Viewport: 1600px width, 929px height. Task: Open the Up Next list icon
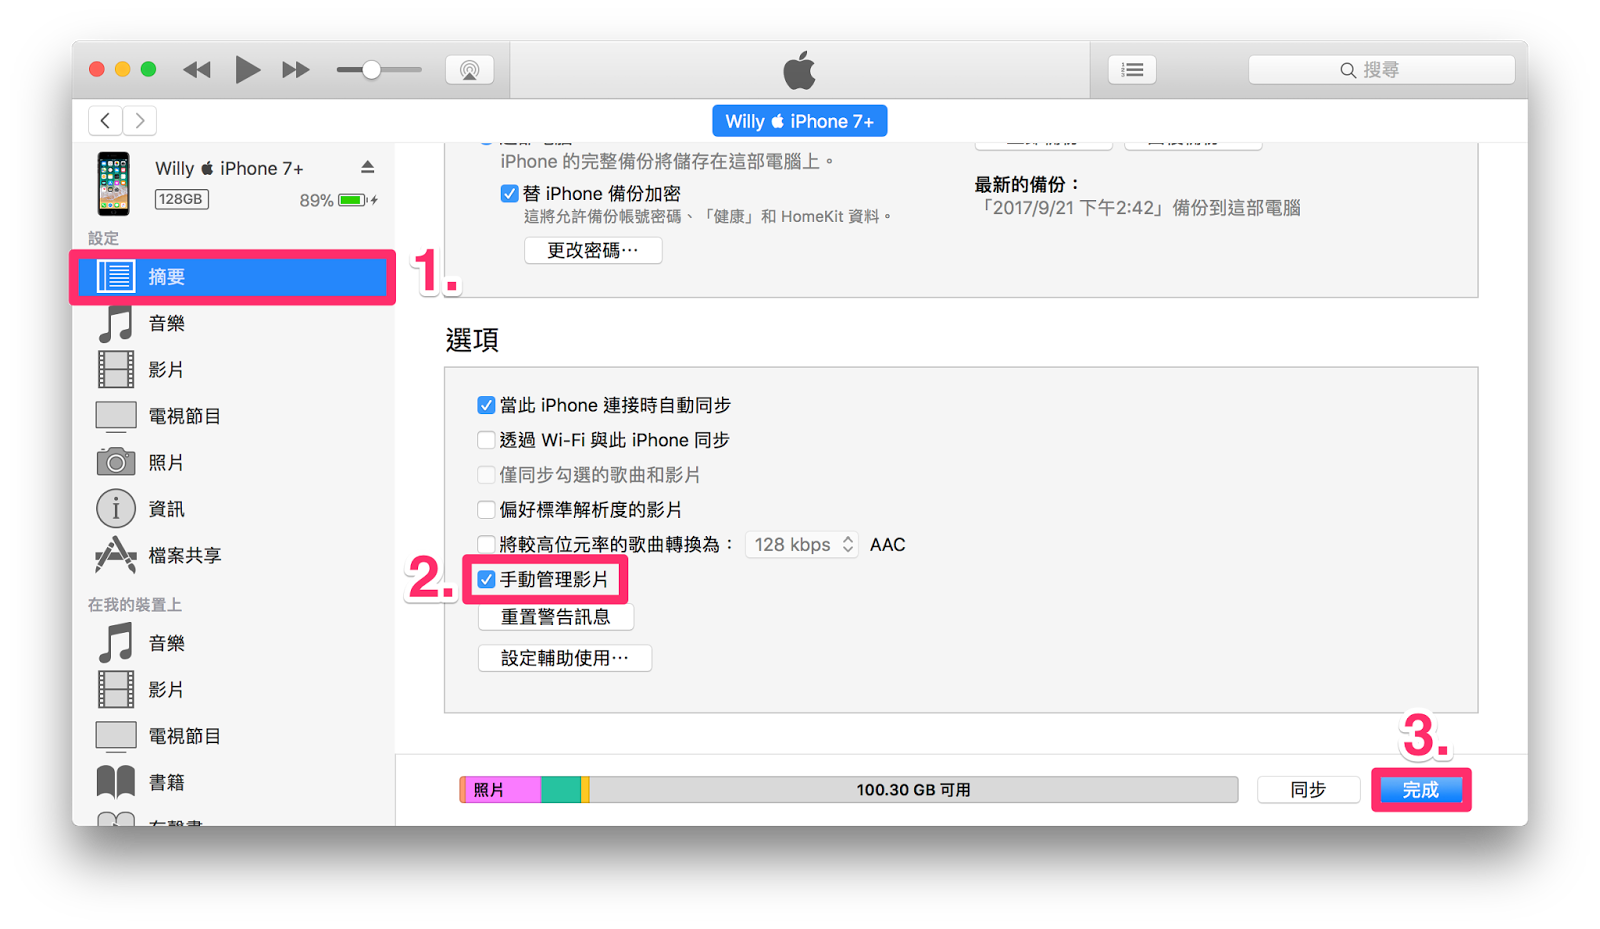tap(1132, 70)
